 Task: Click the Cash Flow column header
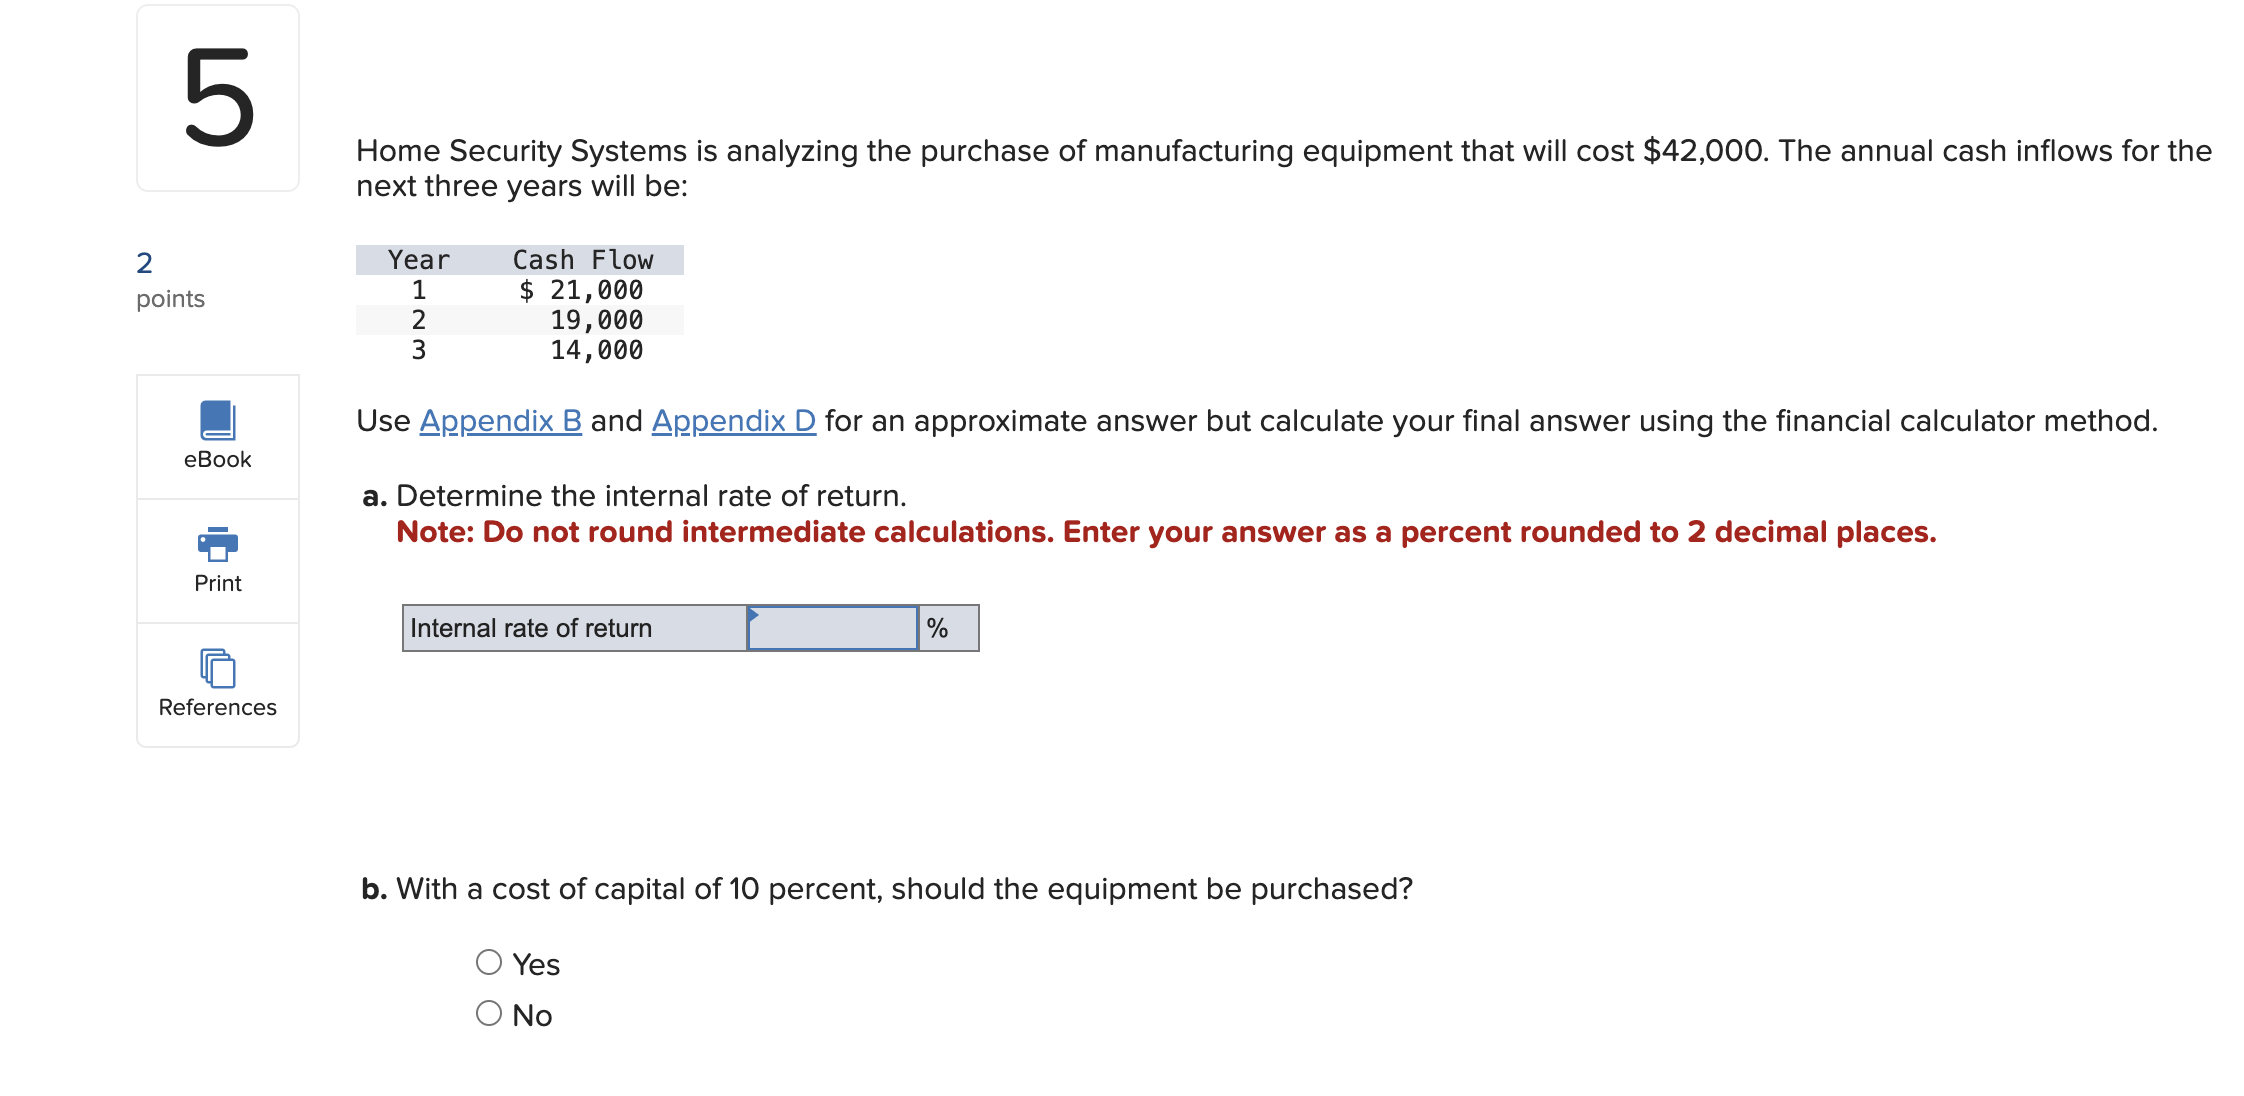pos(583,260)
